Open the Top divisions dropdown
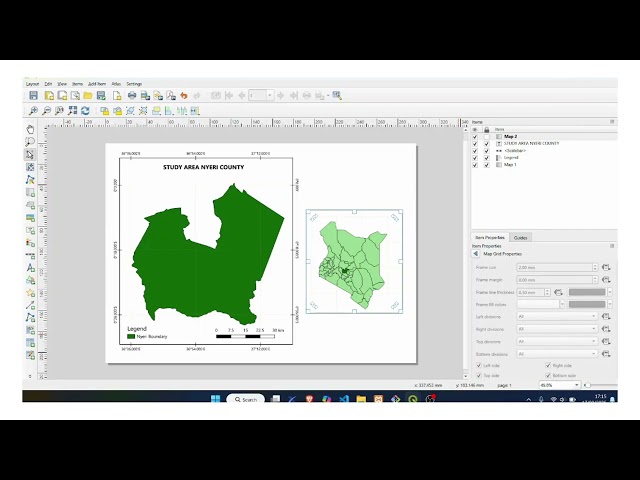Screen dimensions: 640x480 click(x=557, y=341)
